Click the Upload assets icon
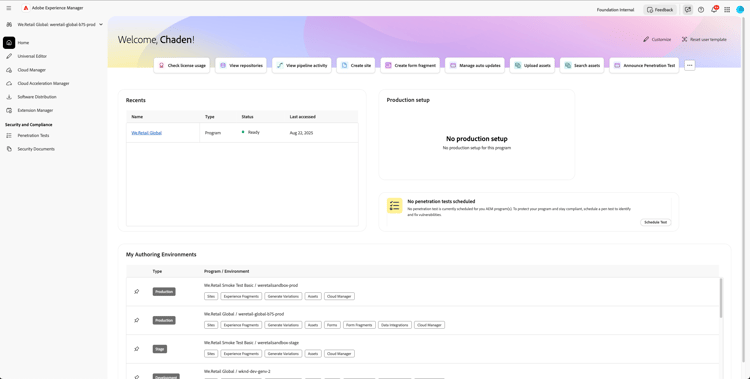The image size is (750, 379). click(x=518, y=66)
